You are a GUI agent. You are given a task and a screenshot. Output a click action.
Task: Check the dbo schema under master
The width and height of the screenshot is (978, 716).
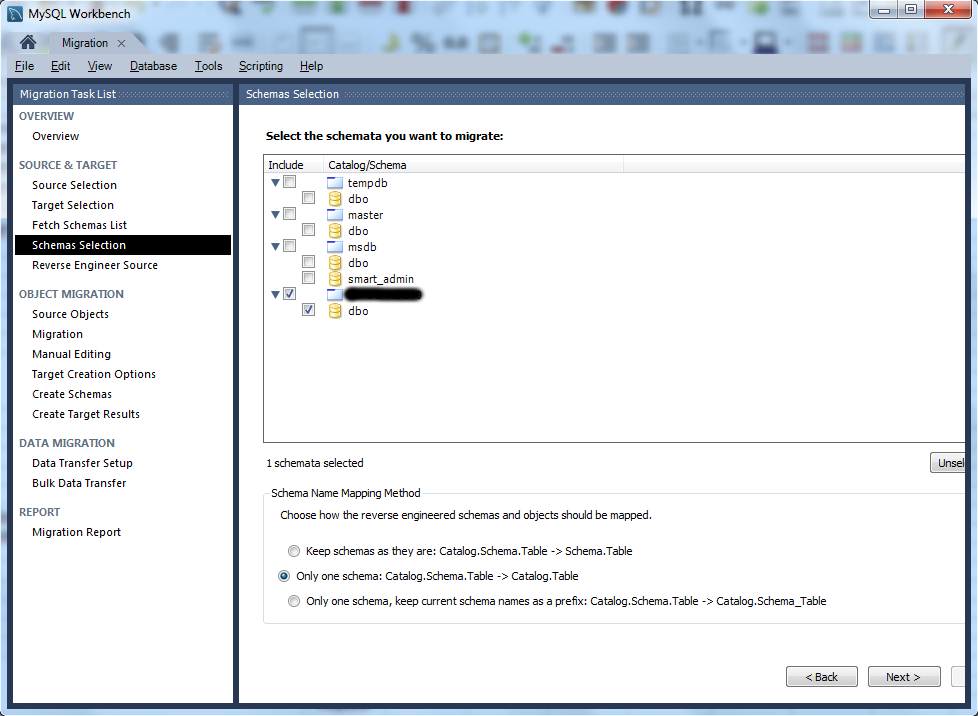(x=308, y=230)
